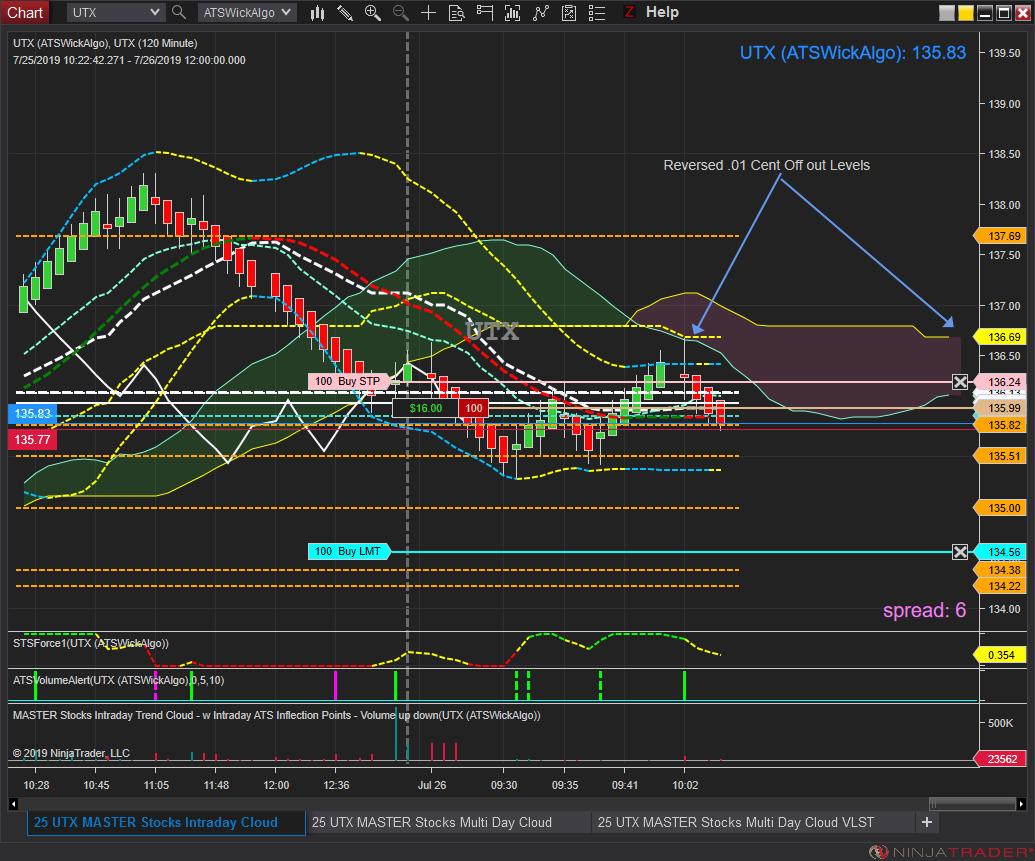Click the zoom out magnifier icon
Screen dimensions: 1035x861
tap(400, 13)
